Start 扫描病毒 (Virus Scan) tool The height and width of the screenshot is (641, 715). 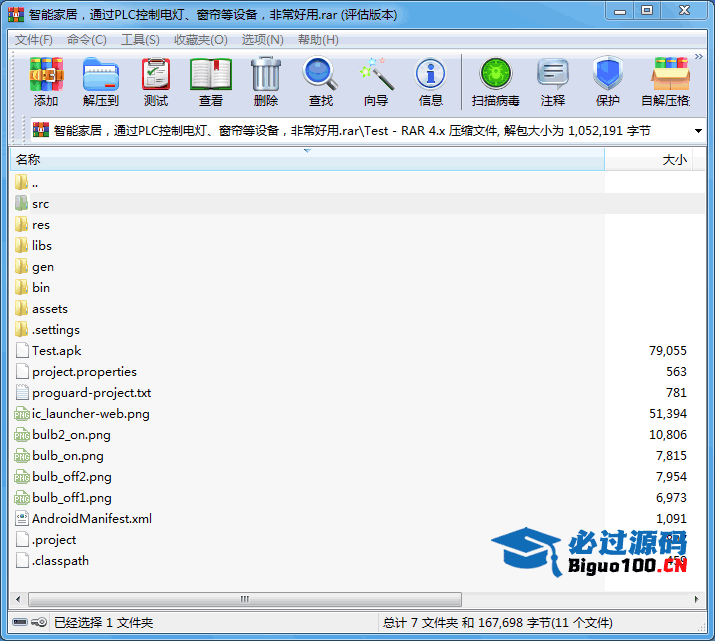tap(496, 82)
